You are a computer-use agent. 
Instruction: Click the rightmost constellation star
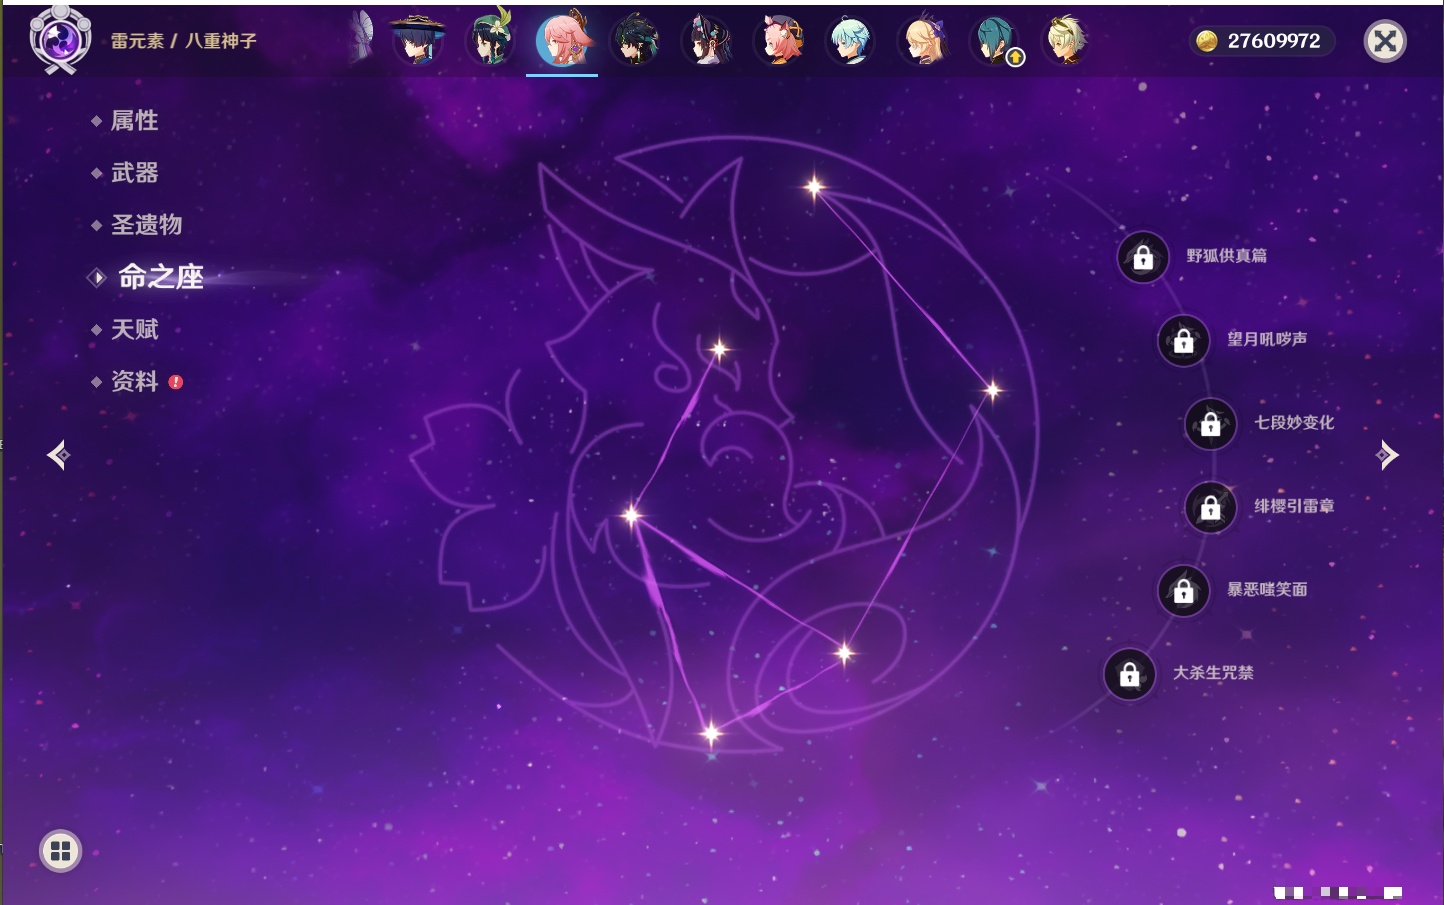pos(992,390)
